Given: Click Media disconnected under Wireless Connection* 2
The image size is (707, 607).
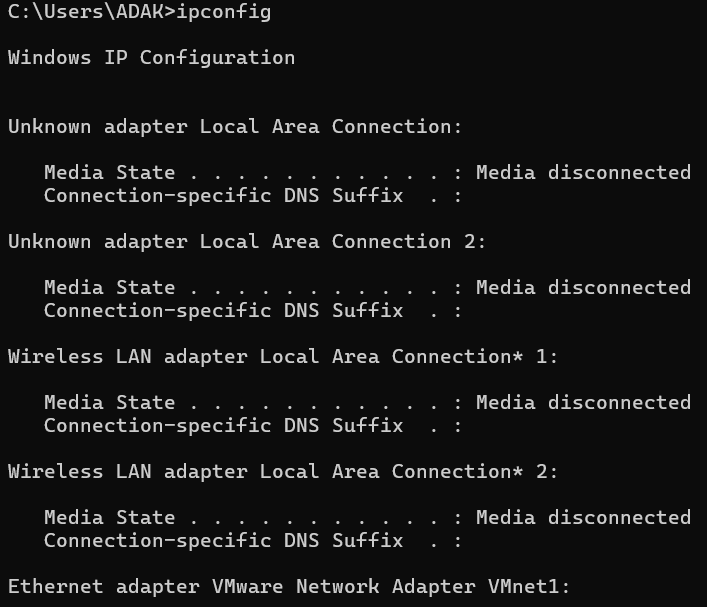Looking at the screenshot, I should point(583,518).
